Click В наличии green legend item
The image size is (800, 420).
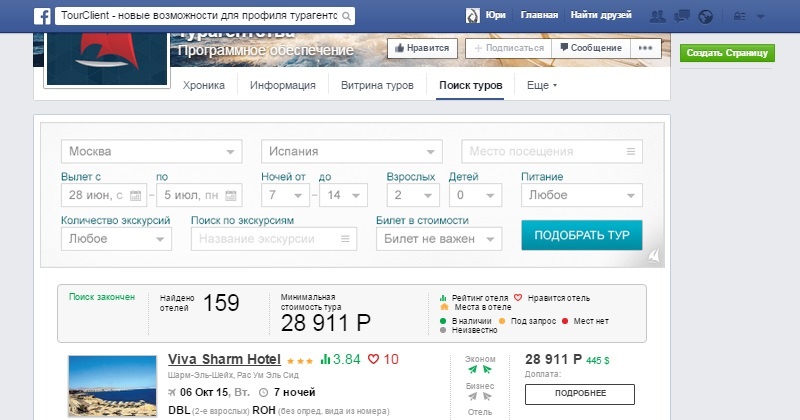coord(465,321)
